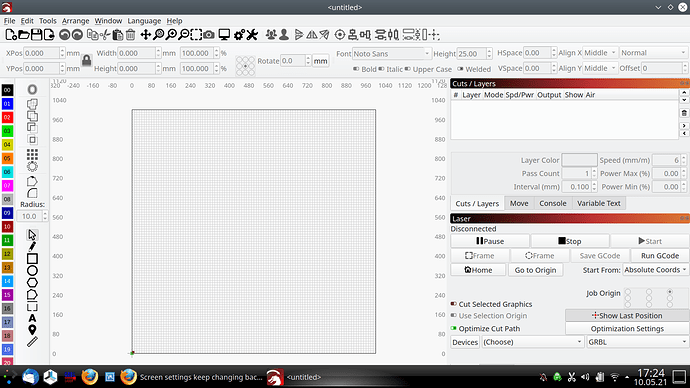This screenshot has width=690, height=388.
Task: Click the Pause button
Action: pyautogui.click(x=490, y=241)
